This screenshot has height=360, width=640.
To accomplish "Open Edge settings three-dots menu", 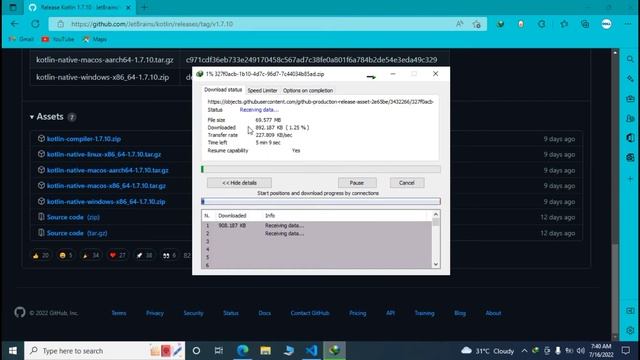I will 628,24.
